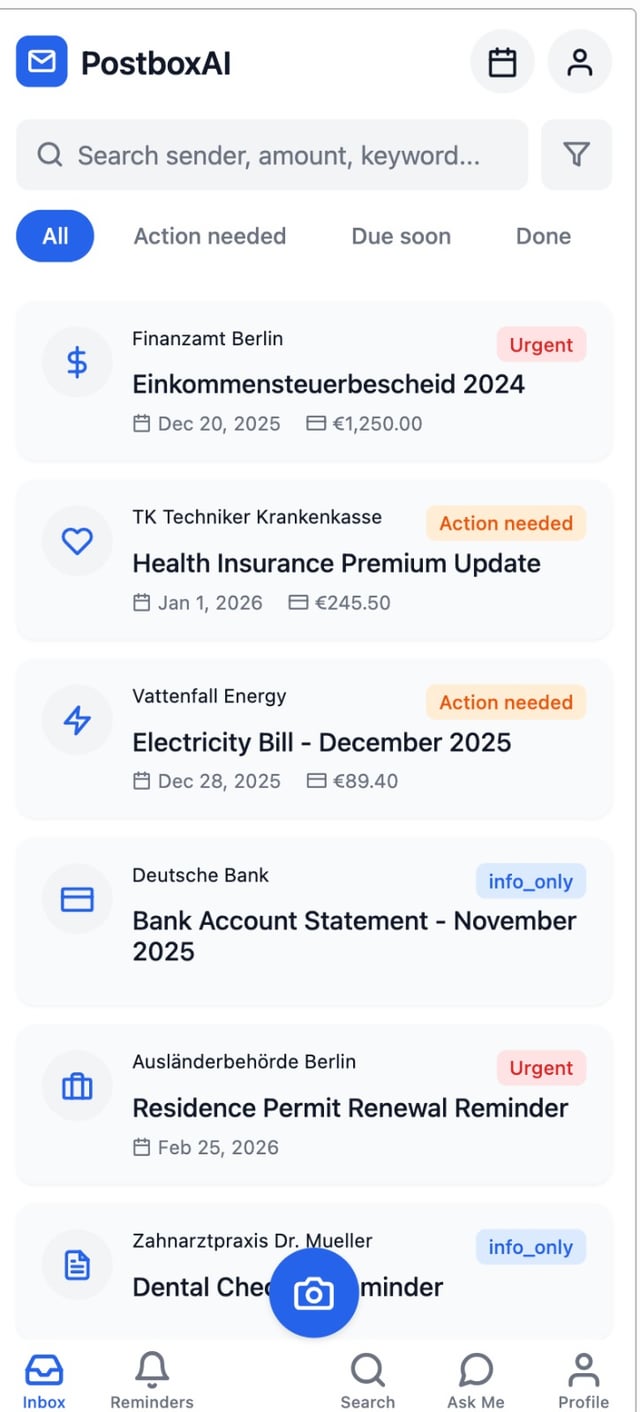
Task: Open the calendar icon in header
Action: [502, 63]
